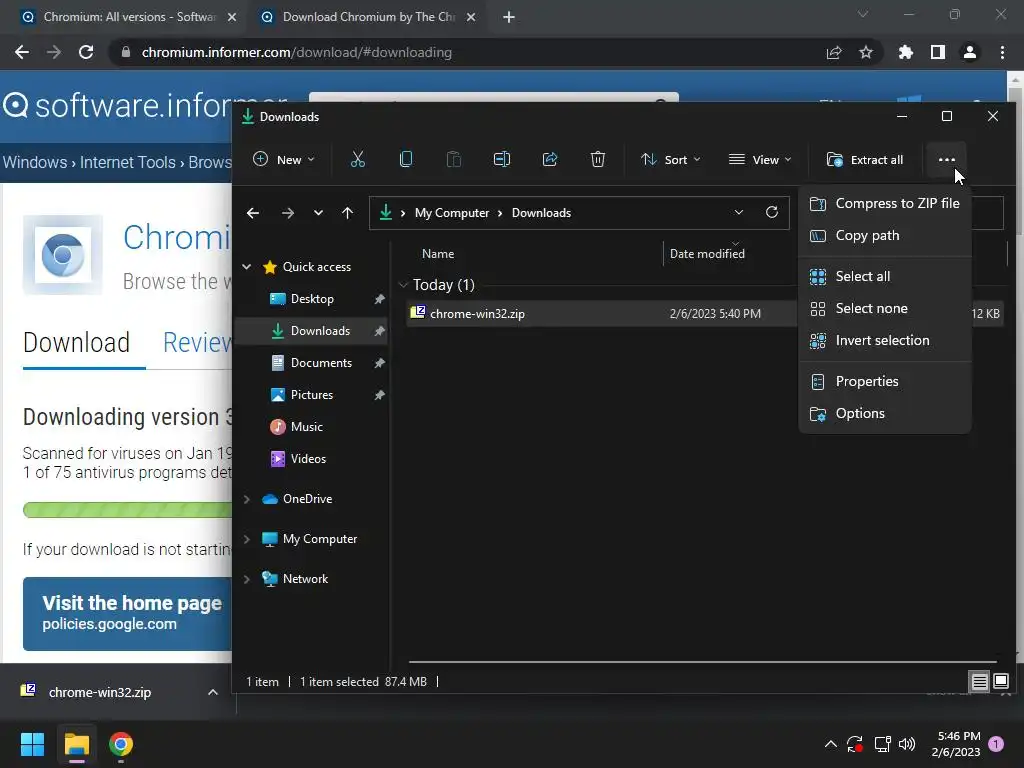The width and height of the screenshot is (1024, 768).
Task: Open recent locations dropdown arrow
Action: [318, 213]
